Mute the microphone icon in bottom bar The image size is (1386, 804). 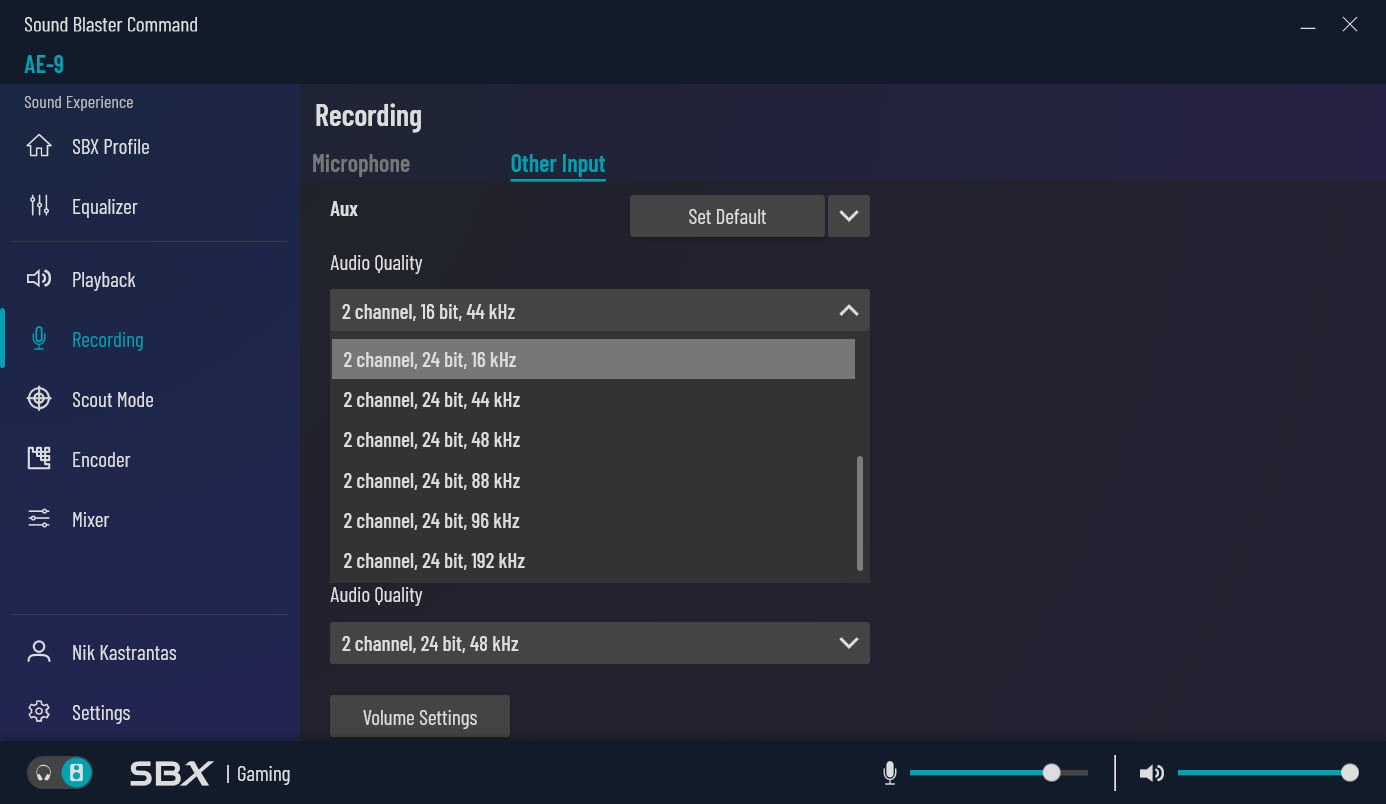(x=890, y=773)
